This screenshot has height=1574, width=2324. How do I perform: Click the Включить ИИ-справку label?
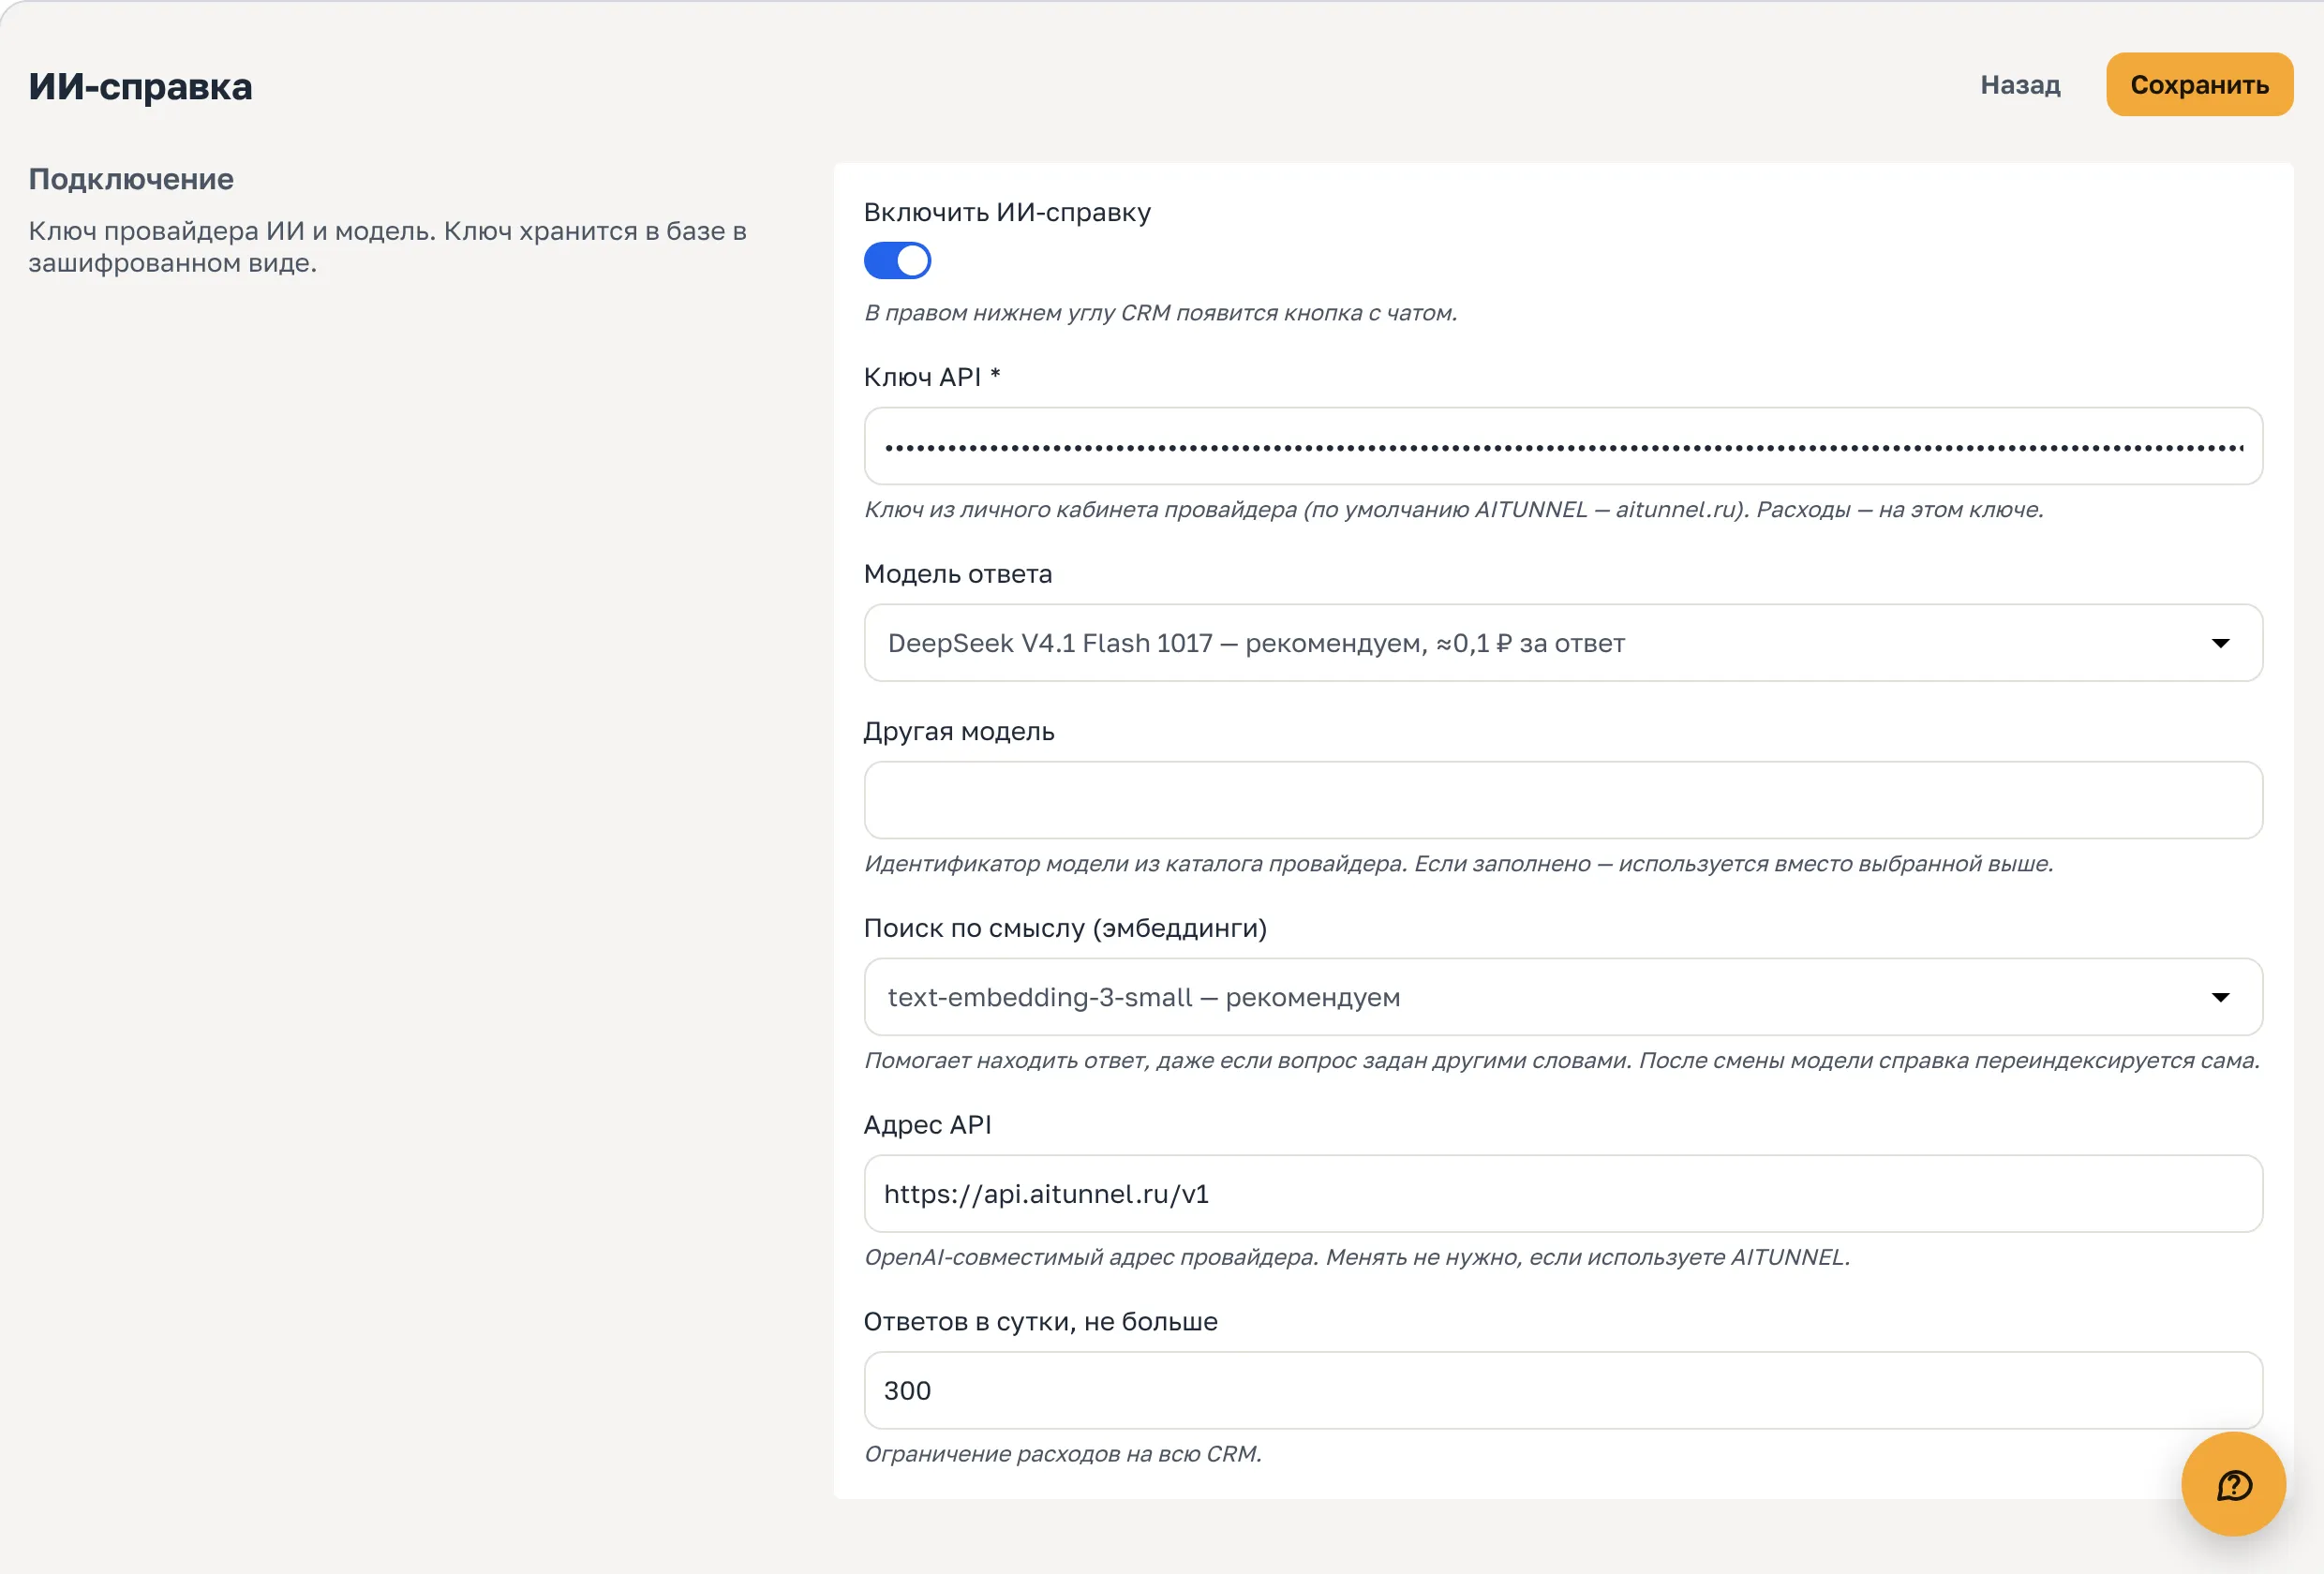[x=1007, y=212]
